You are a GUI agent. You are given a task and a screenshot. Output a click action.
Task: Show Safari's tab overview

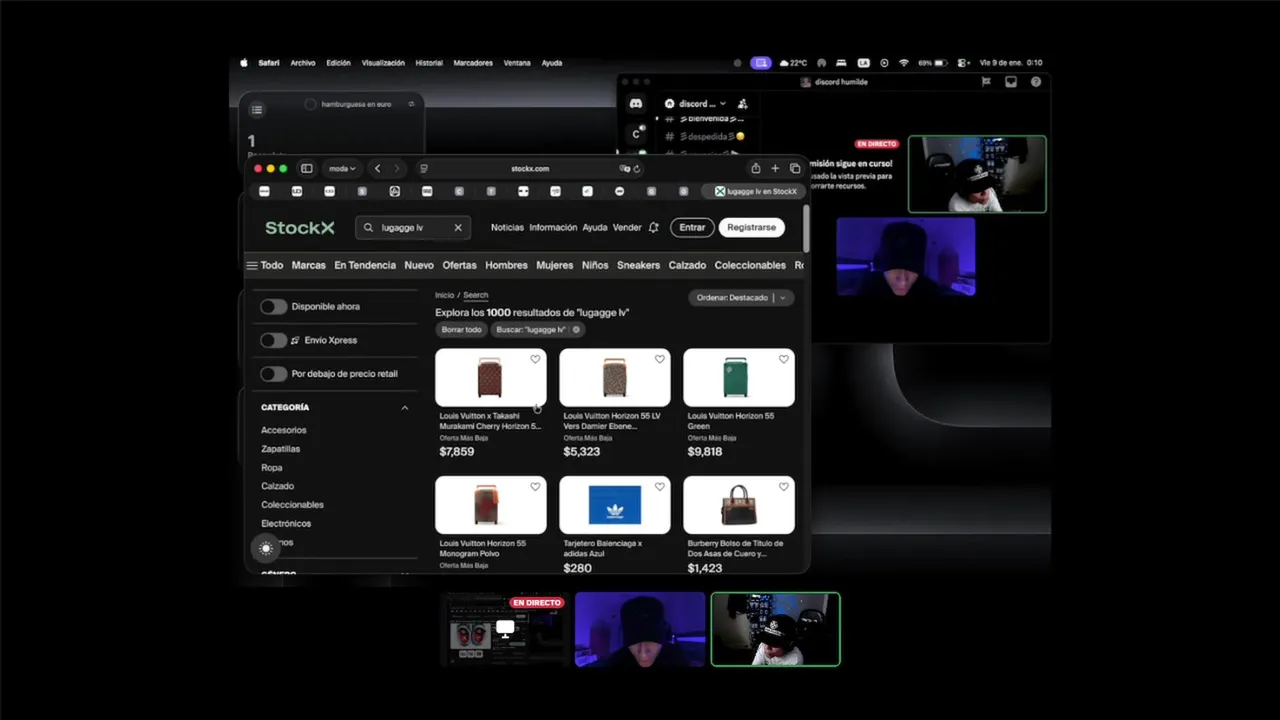[795, 169]
